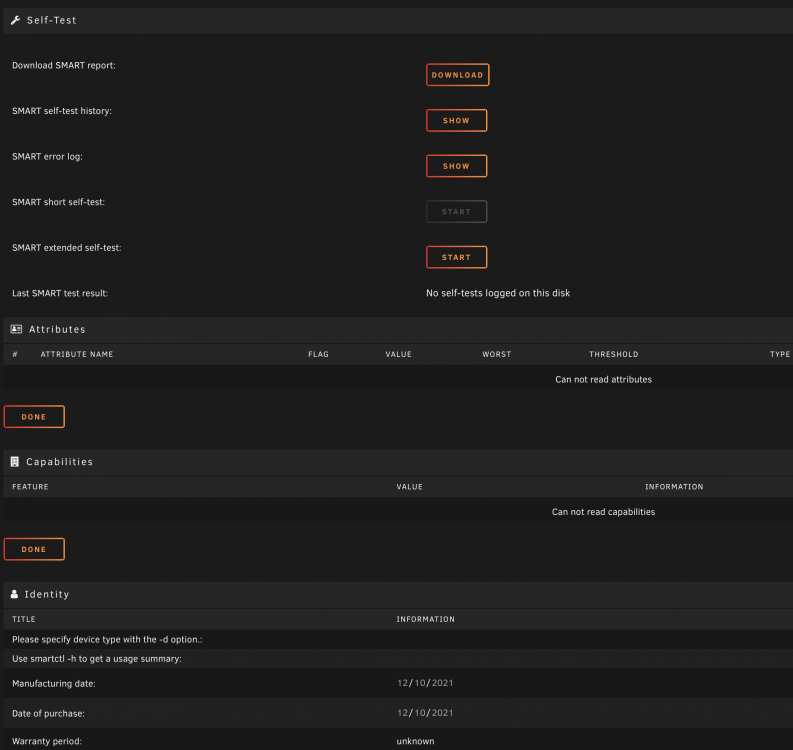The image size is (793, 750).
Task: Click the 'SMART extended self-test:' label
Action: [x=67, y=248]
